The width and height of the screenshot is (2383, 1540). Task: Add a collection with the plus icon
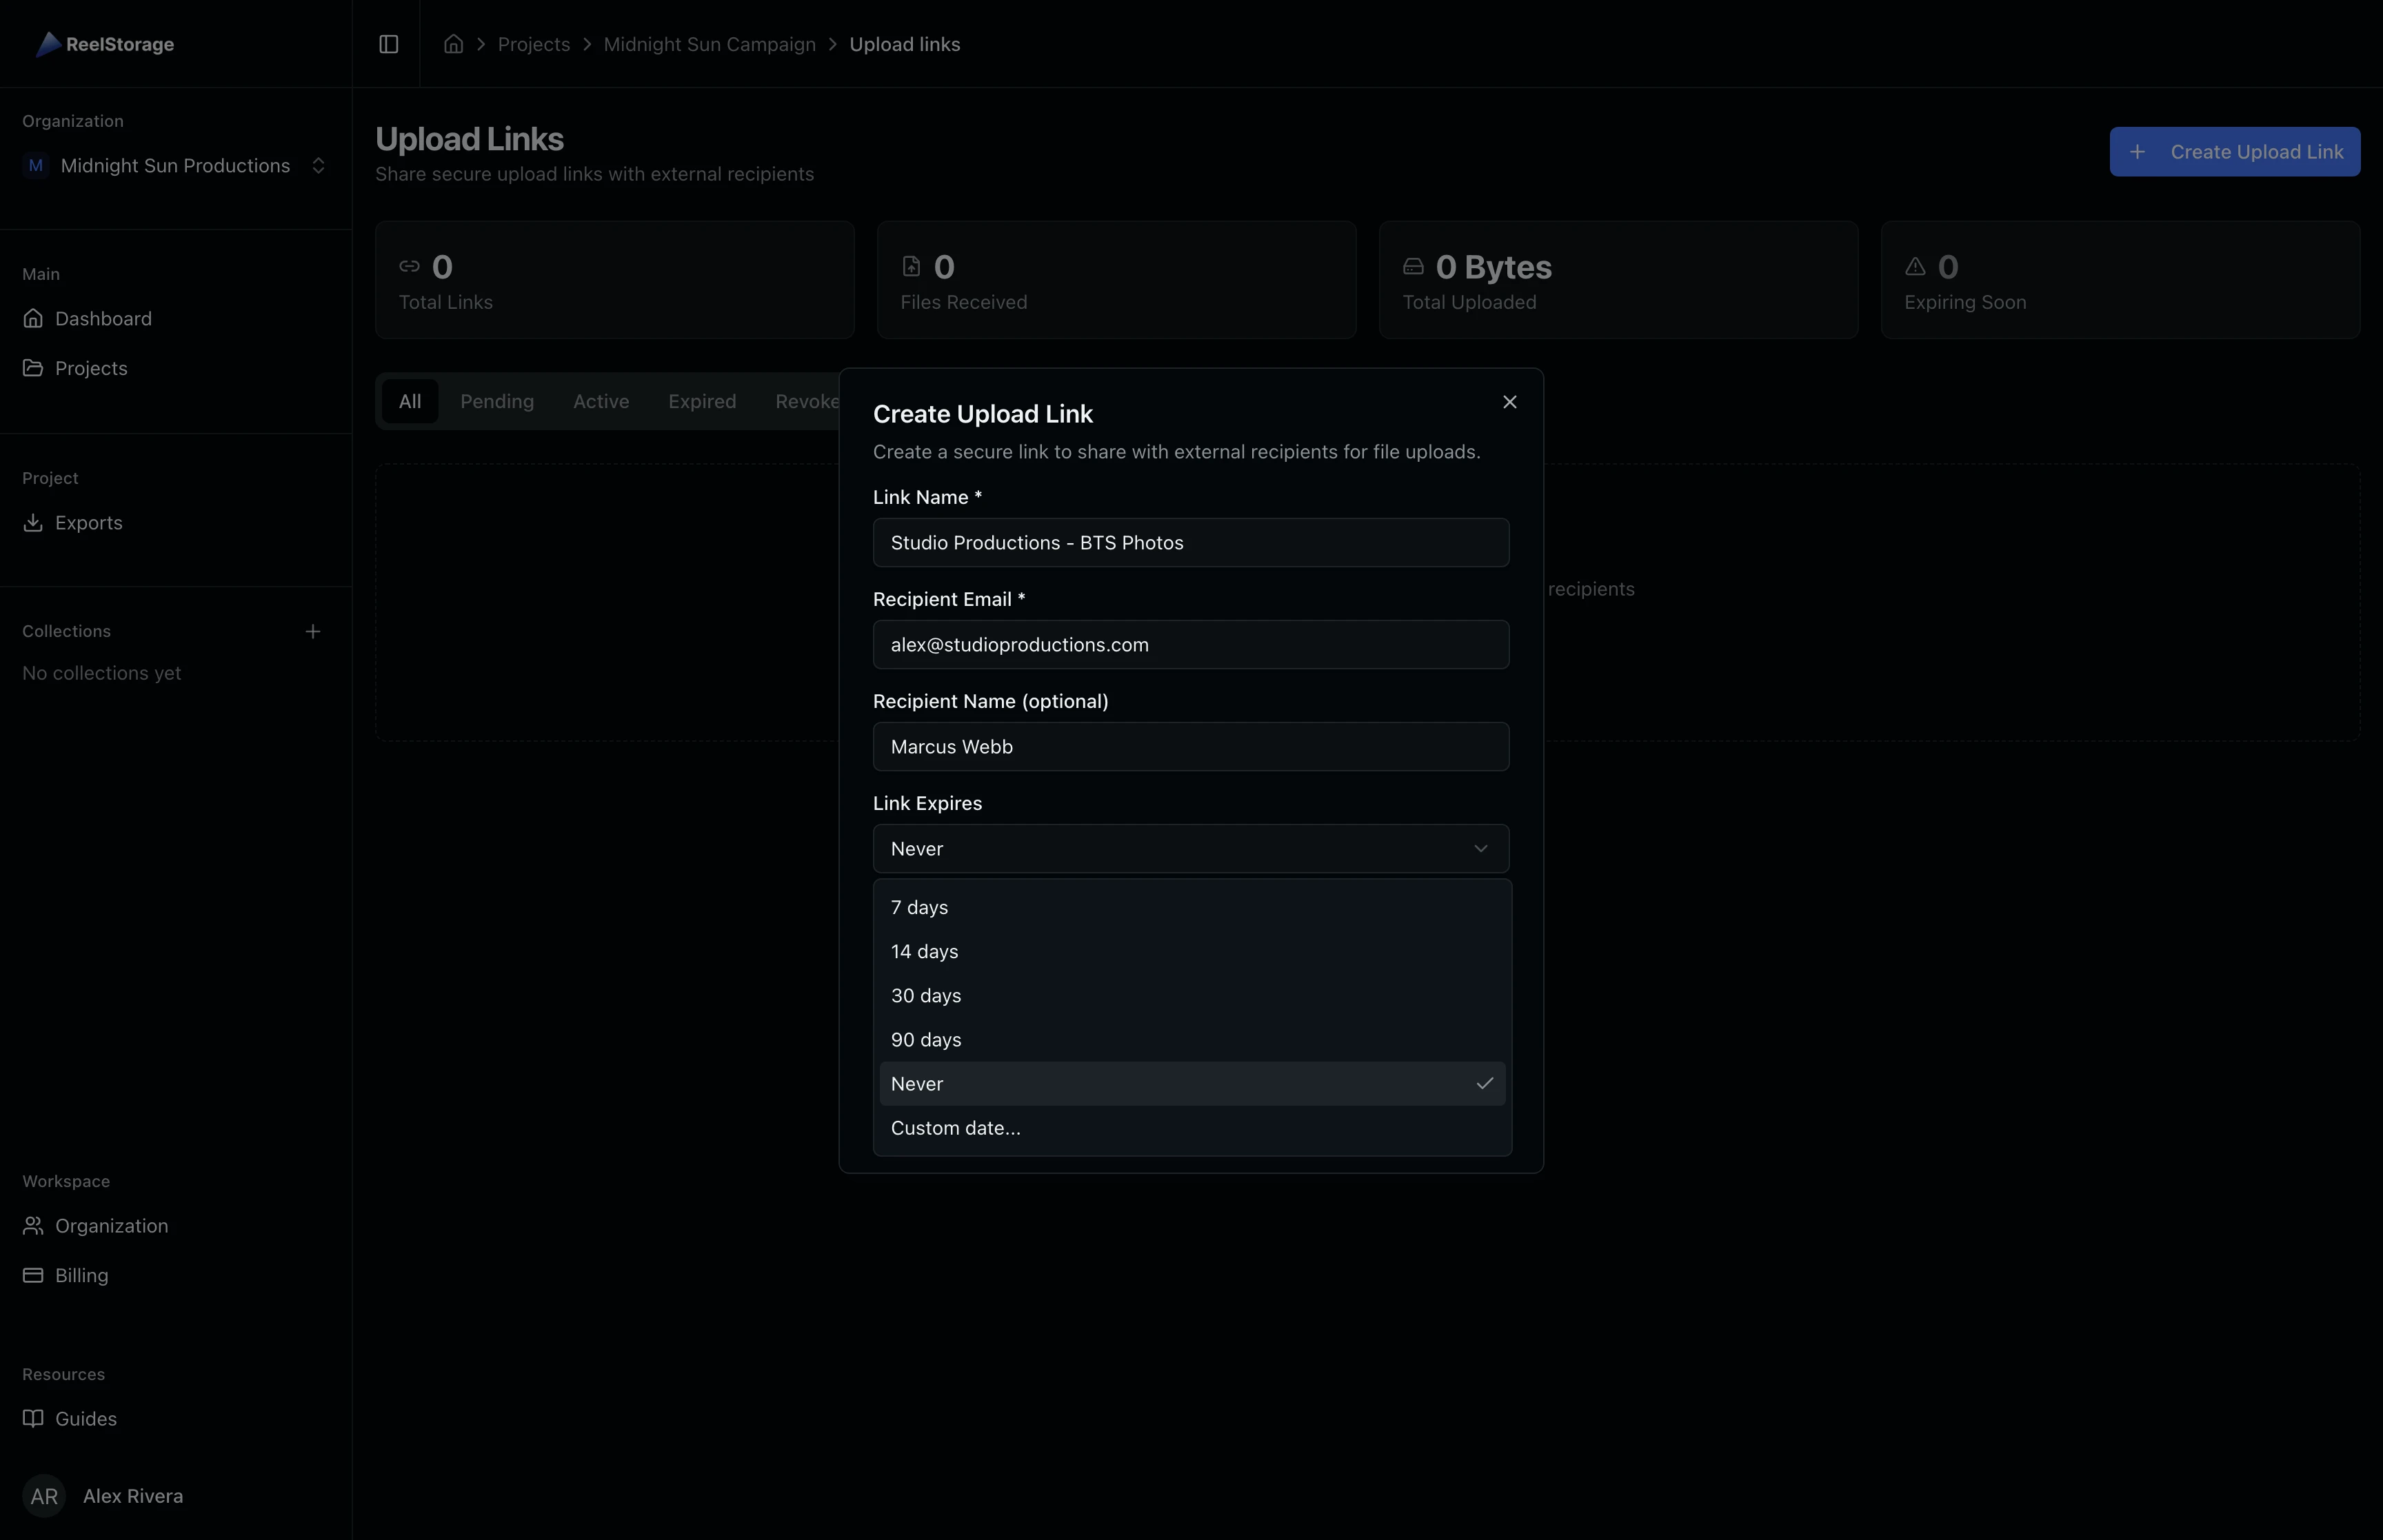[x=313, y=631]
